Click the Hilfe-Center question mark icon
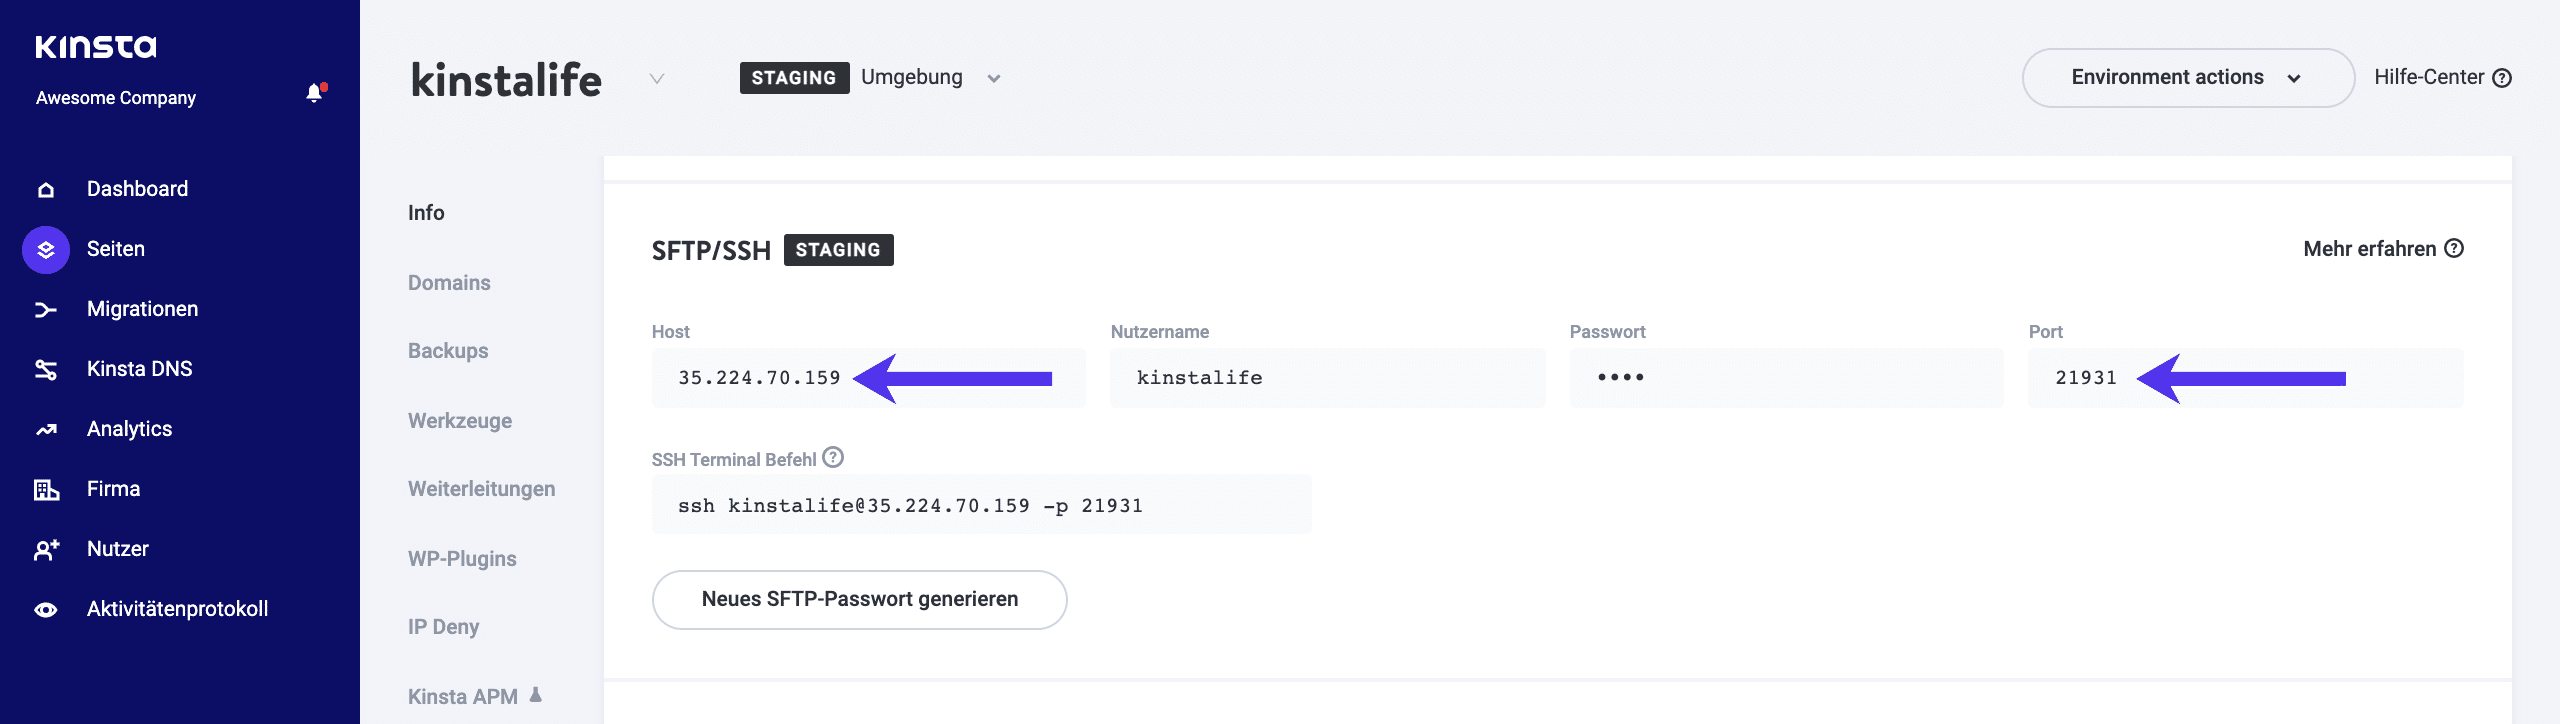Image resolution: width=2560 pixels, height=724 pixels. click(x=2502, y=78)
